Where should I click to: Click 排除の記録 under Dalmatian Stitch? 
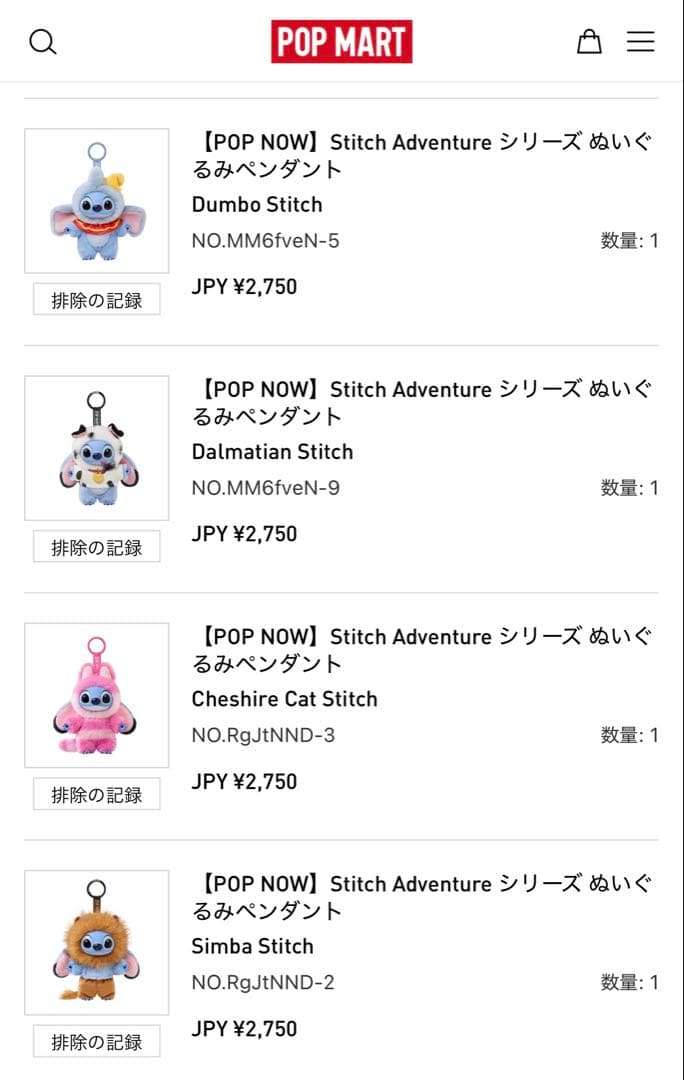95,547
